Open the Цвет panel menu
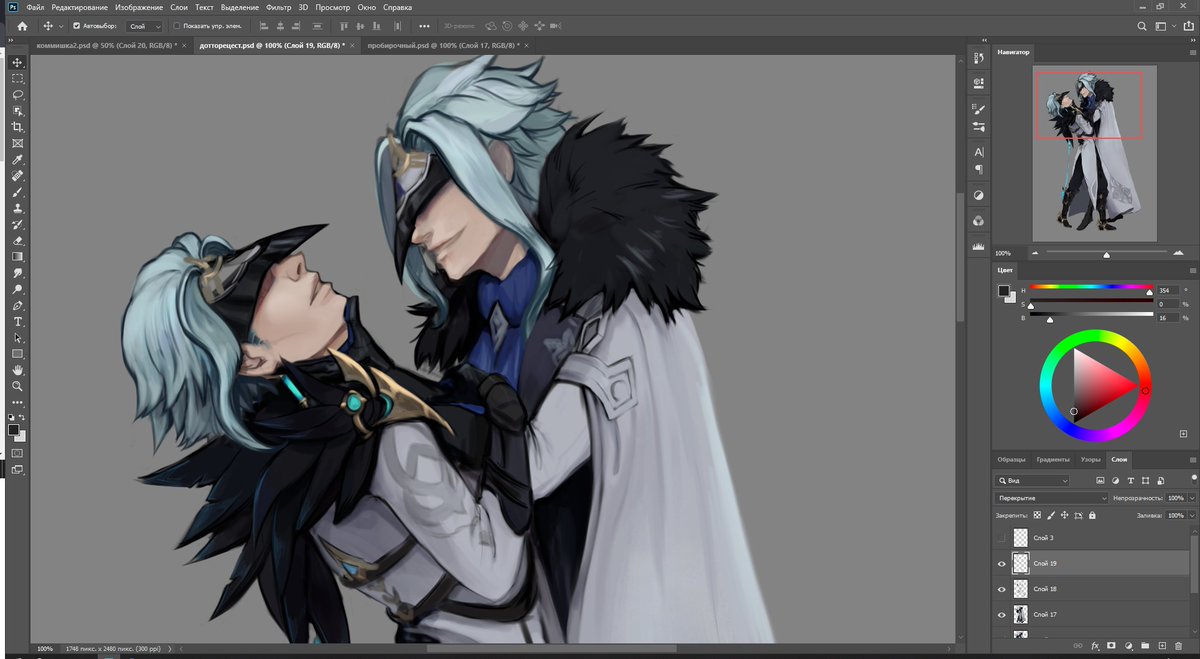 [x=1191, y=270]
